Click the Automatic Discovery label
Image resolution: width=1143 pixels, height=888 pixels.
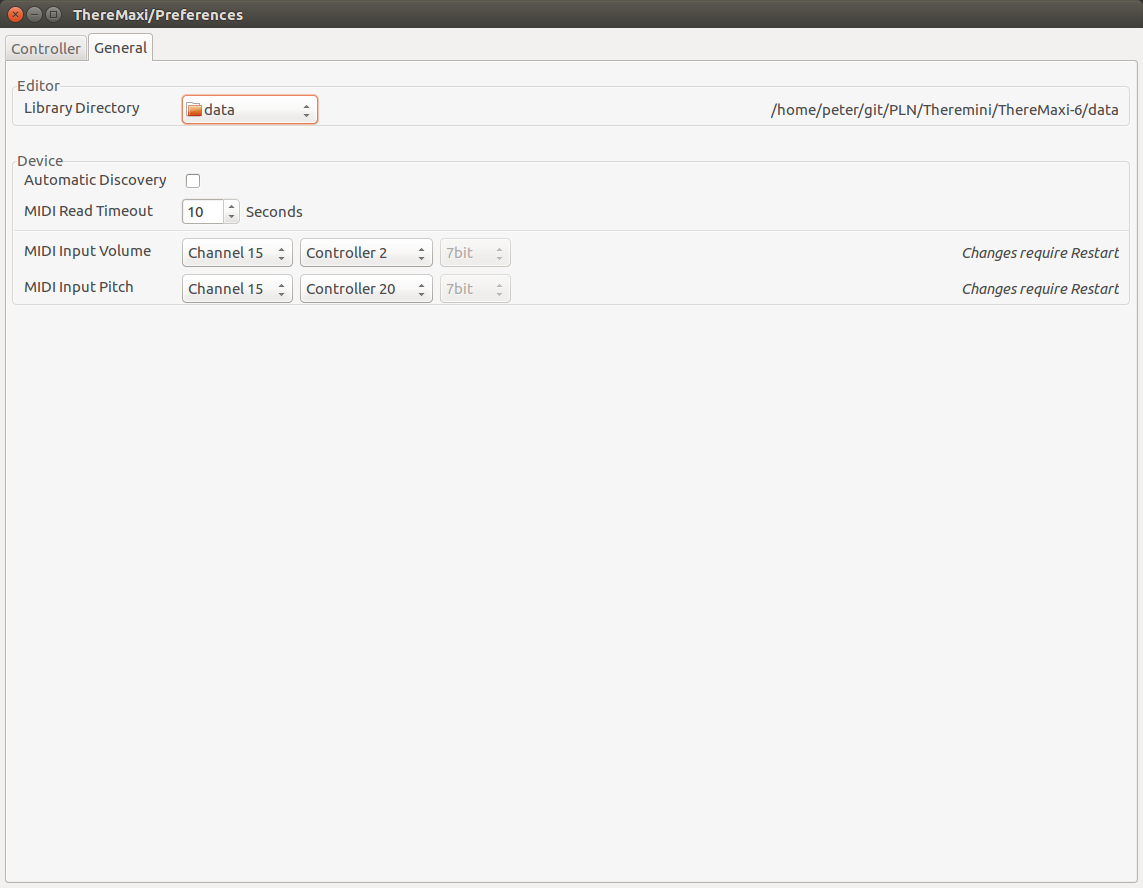click(95, 180)
